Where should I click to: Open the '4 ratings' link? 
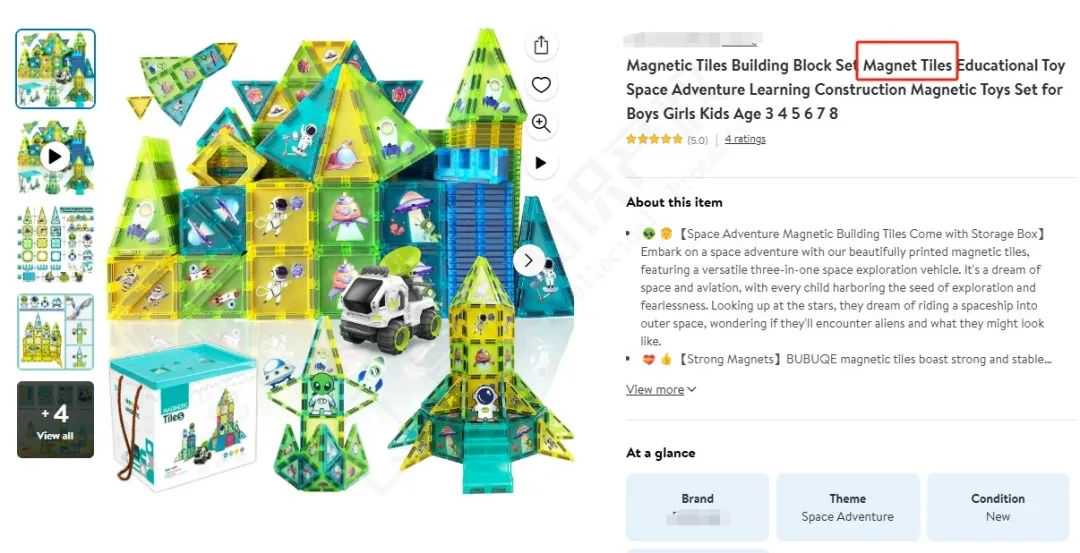click(745, 139)
